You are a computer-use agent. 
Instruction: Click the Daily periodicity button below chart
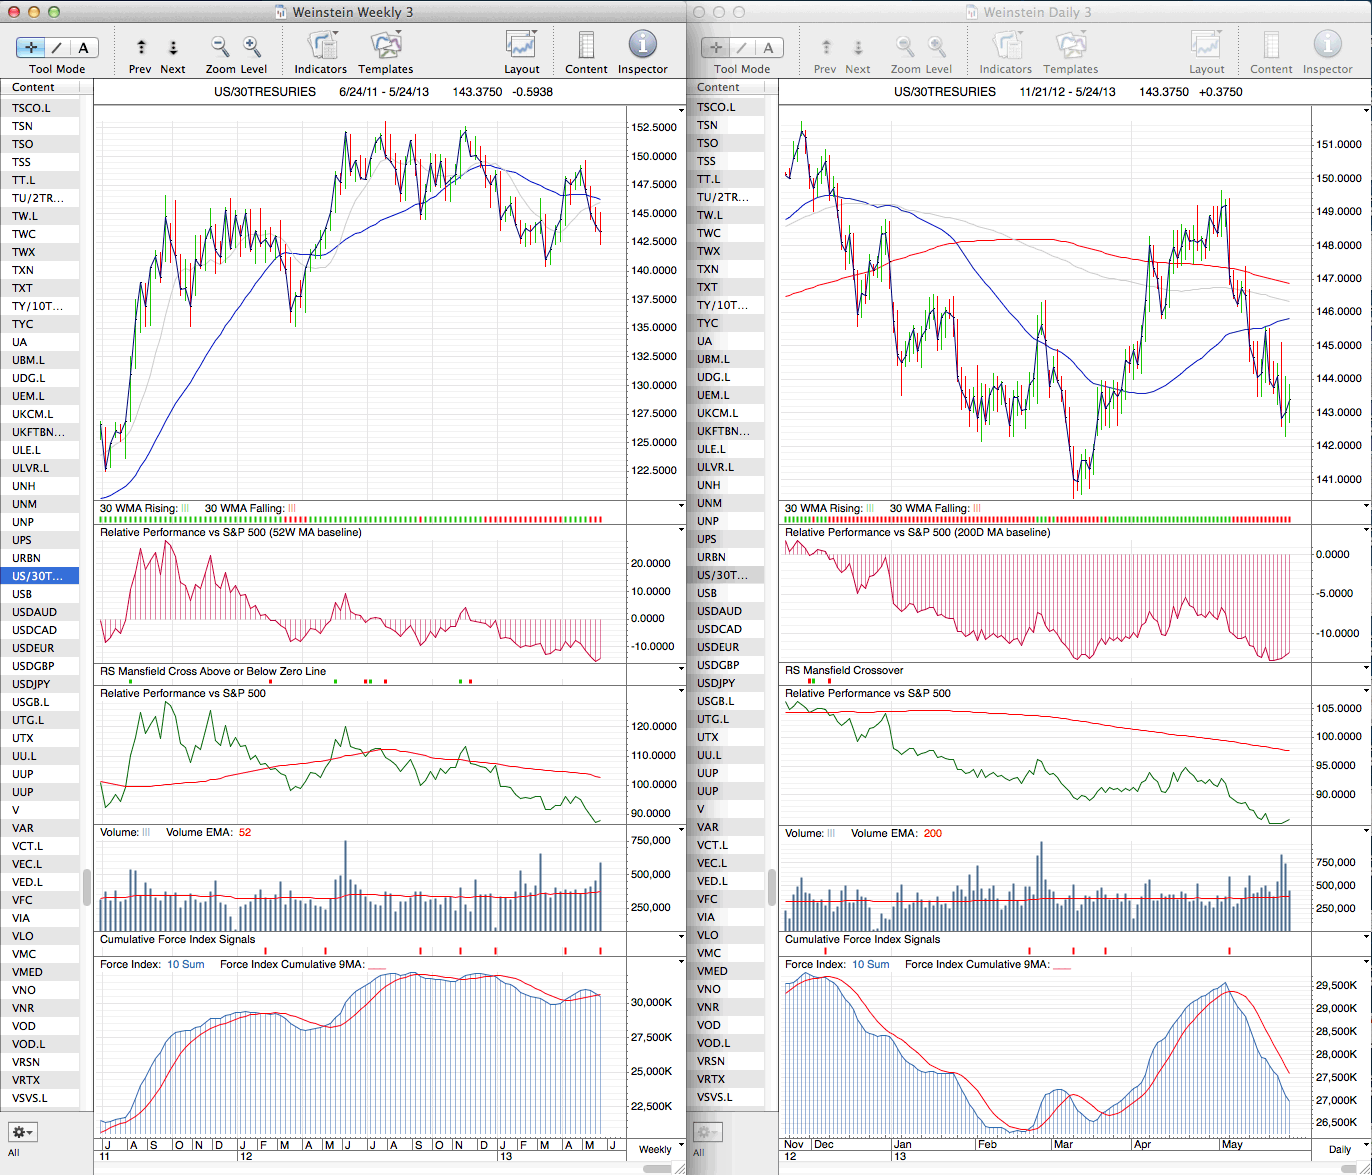pyautogui.click(x=1341, y=1149)
